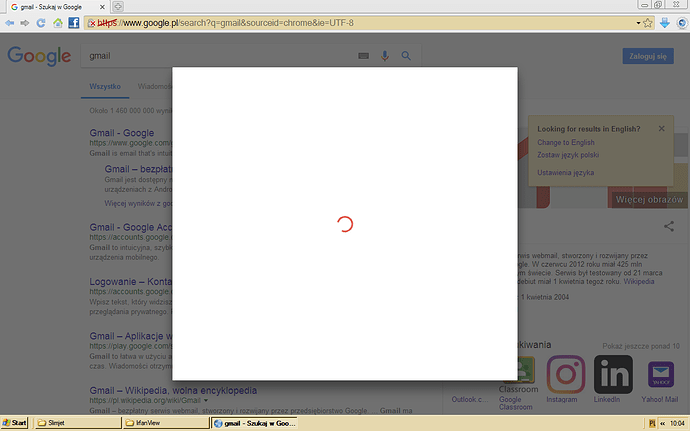690x431 pixels.
Task: Open the Wikipedia link in knowledge panel
Action: [639, 281]
